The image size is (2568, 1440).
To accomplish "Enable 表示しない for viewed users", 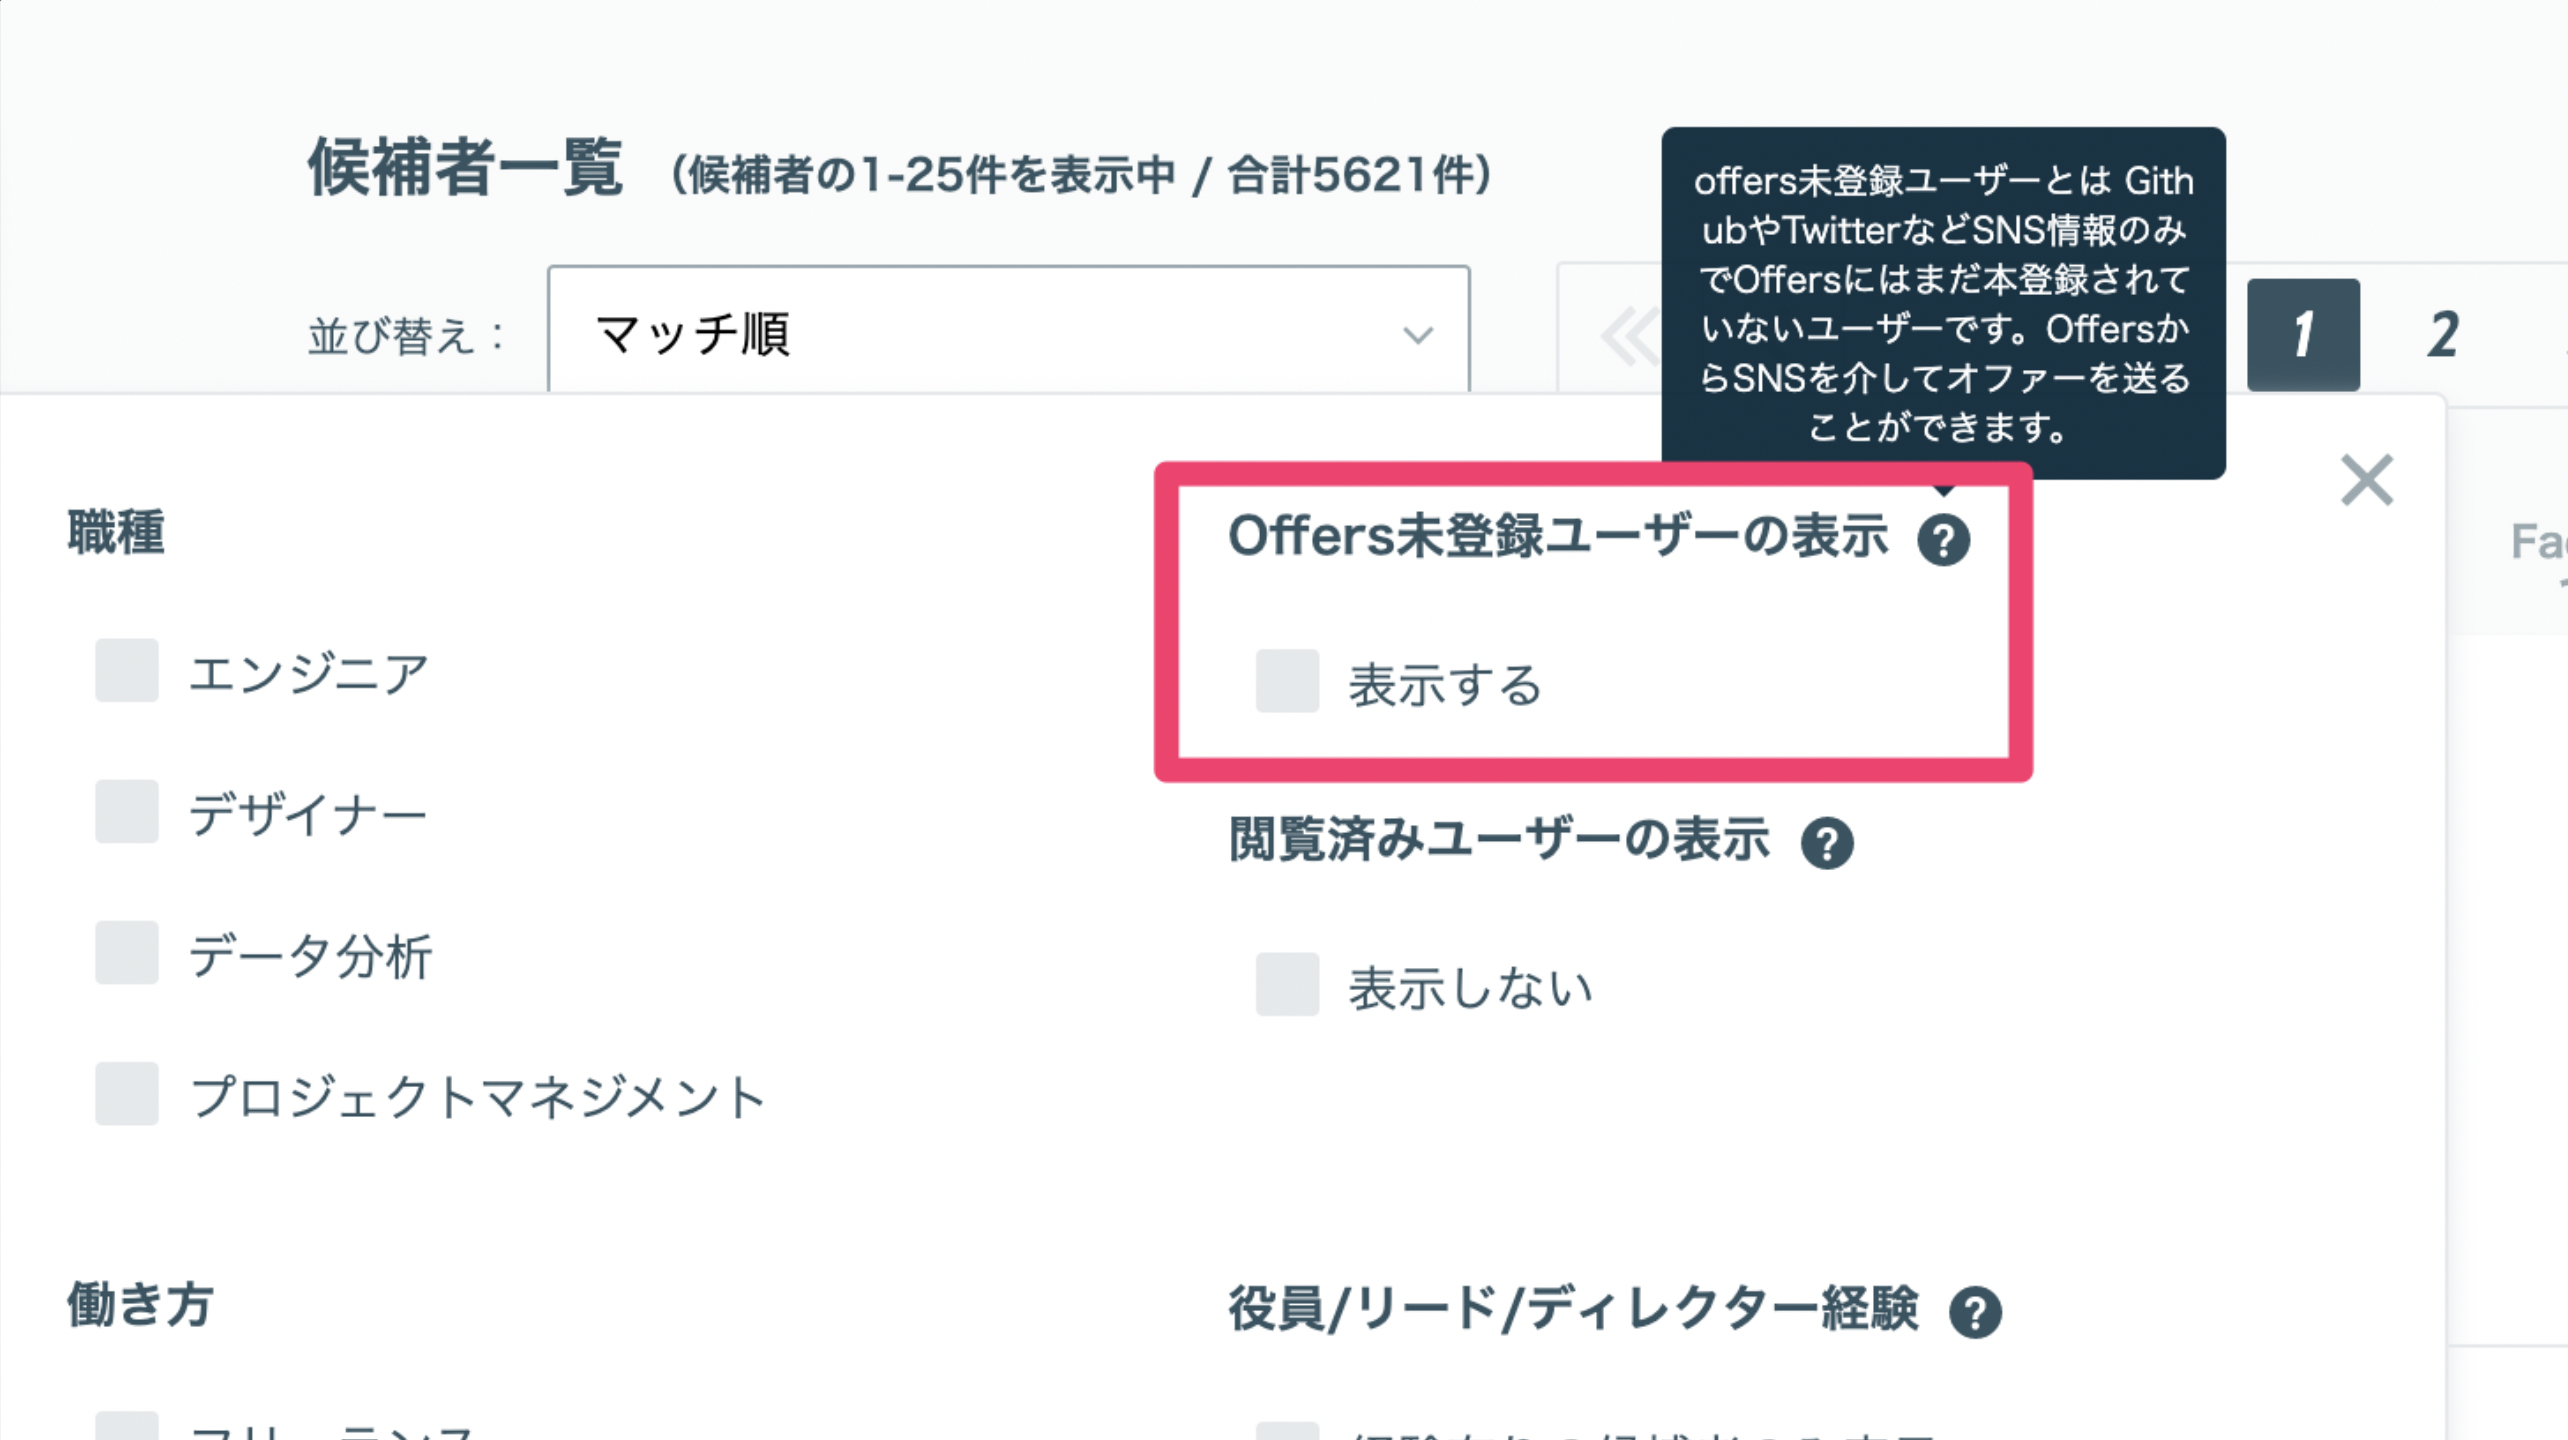I will click(x=1287, y=984).
